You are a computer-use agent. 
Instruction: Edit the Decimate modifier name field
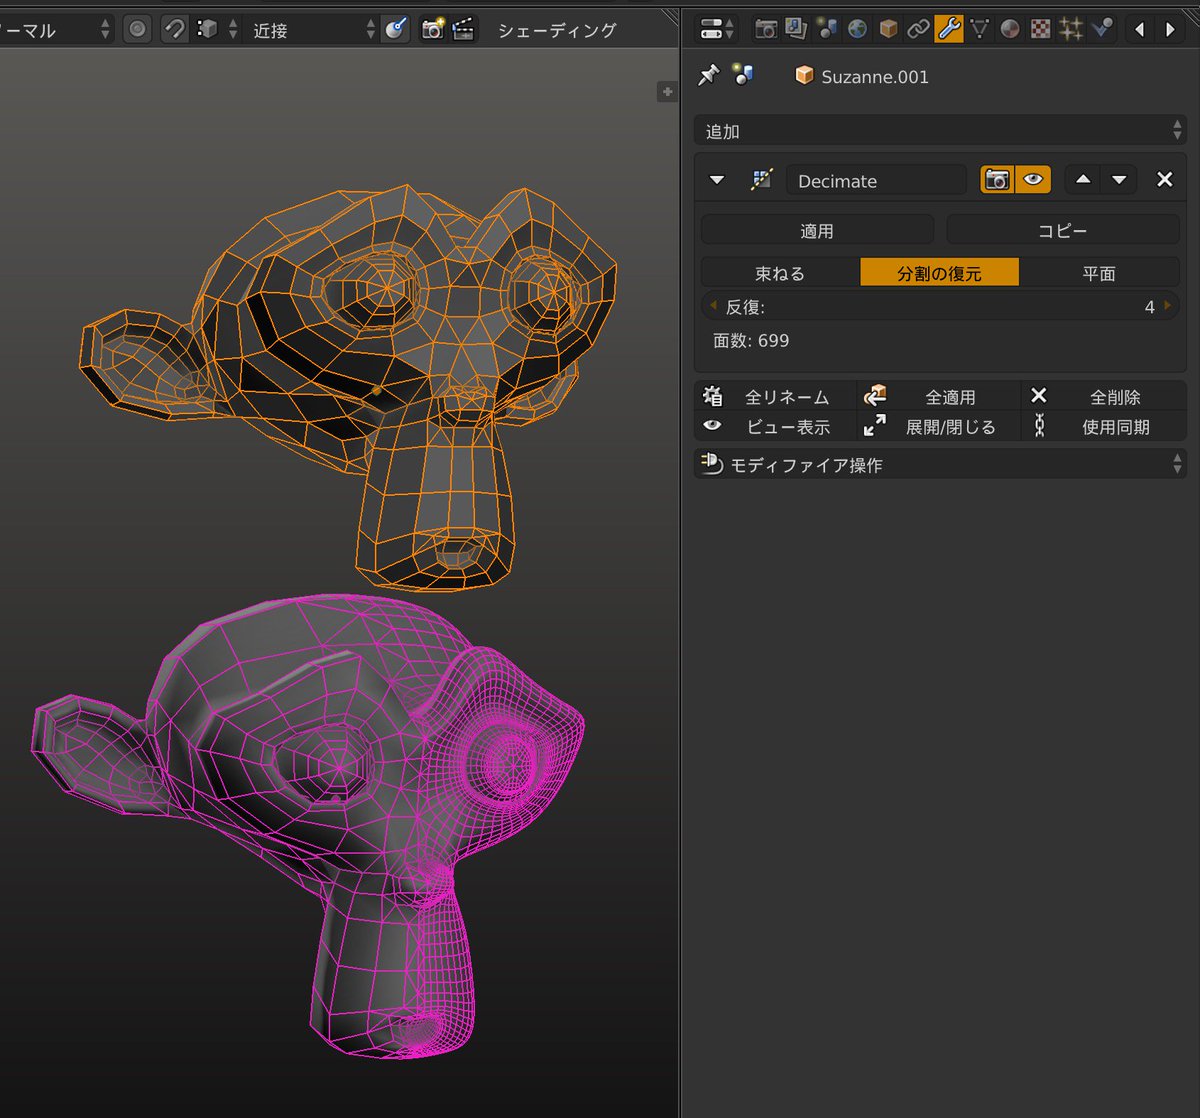tap(876, 180)
